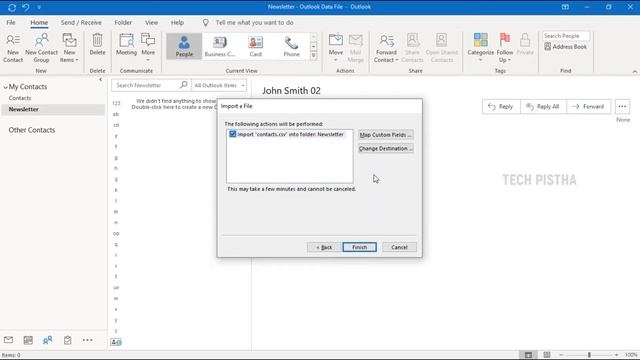This screenshot has width=640, height=360.
Task: Click Map Custom Fields button
Action: (x=386, y=135)
